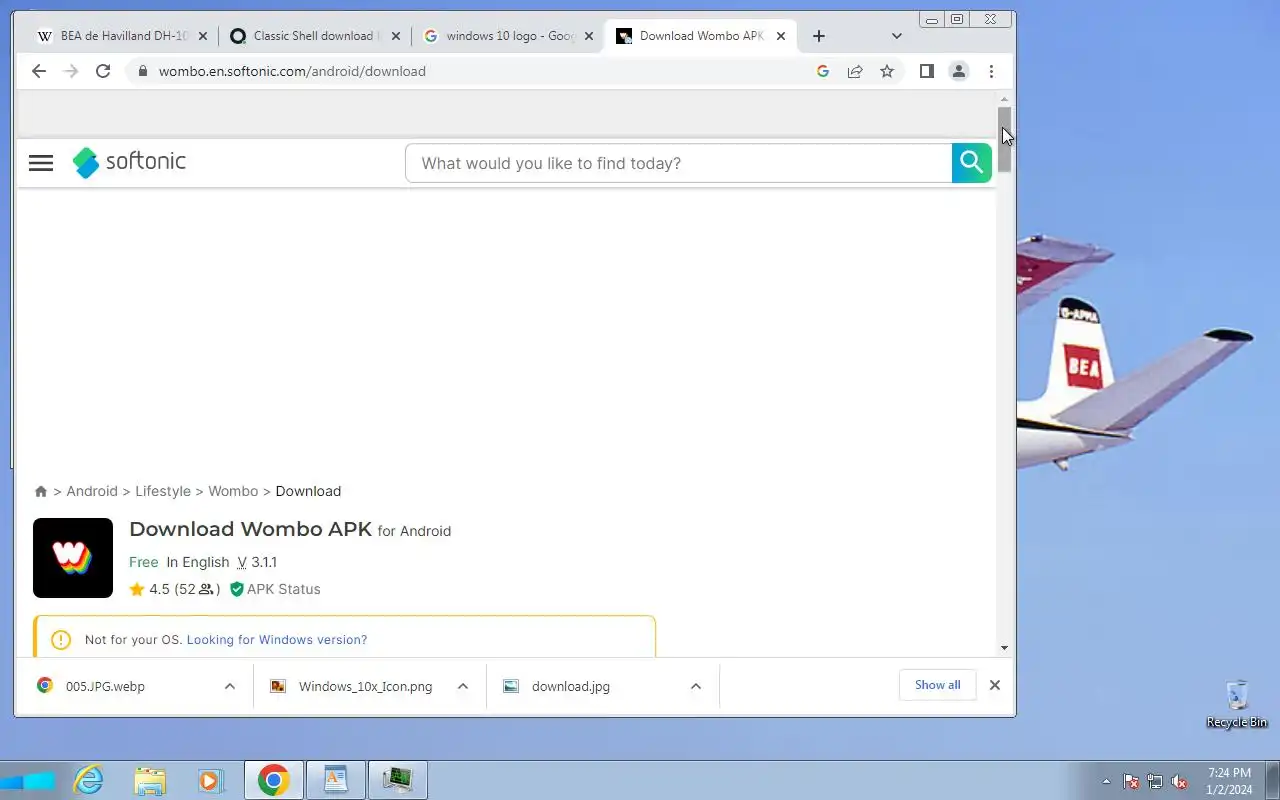
Task: Go to Lifestyle breadcrumb link
Action: [163, 491]
